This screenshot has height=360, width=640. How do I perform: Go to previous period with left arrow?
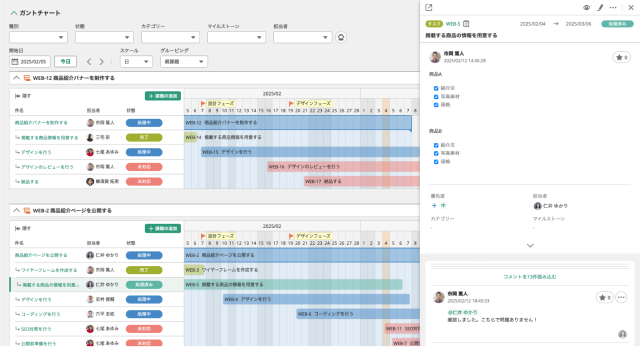point(89,62)
